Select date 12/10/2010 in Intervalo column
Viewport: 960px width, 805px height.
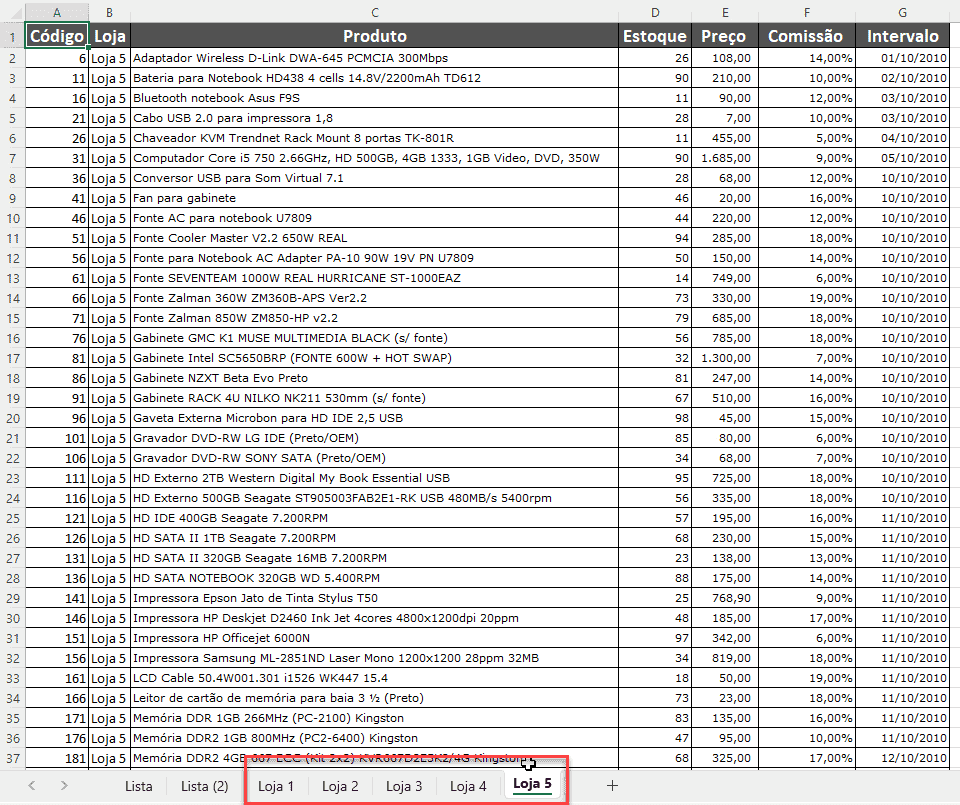tap(902, 758)
